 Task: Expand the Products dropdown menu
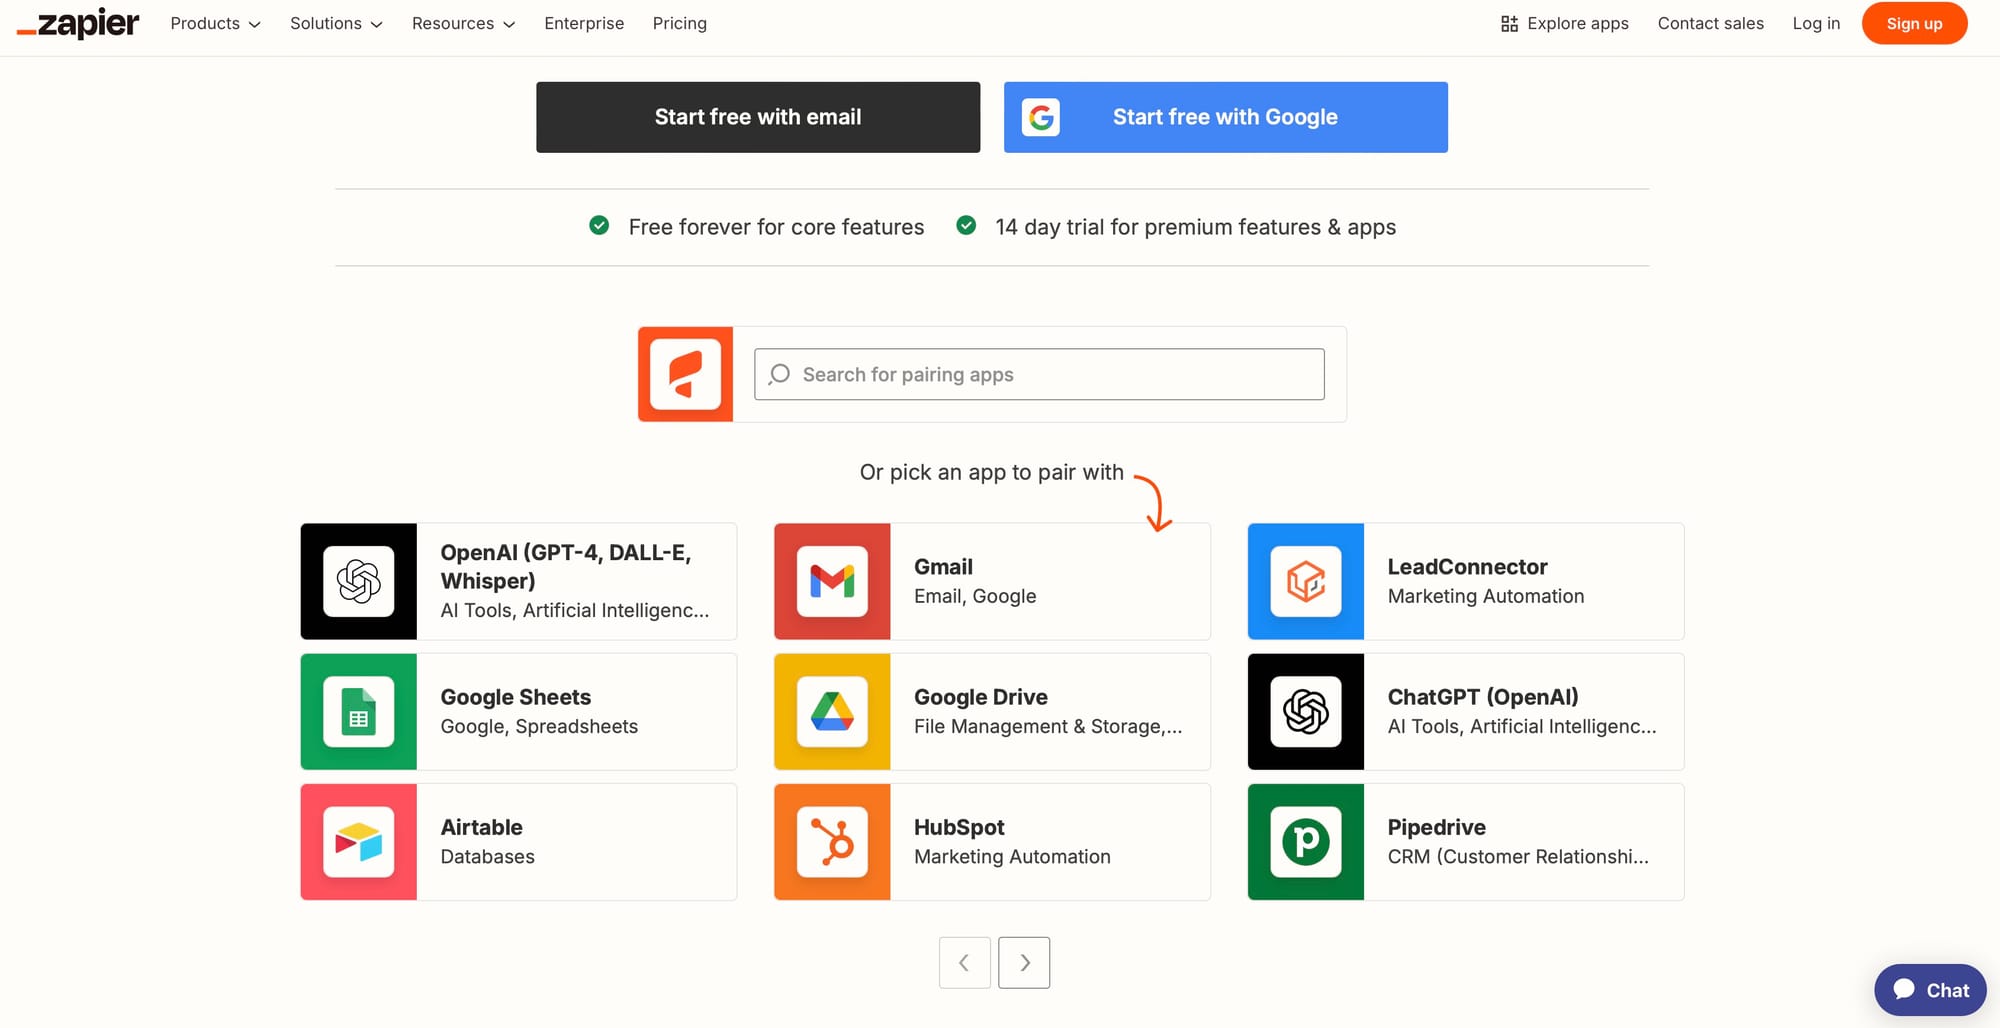coord(215,23)
